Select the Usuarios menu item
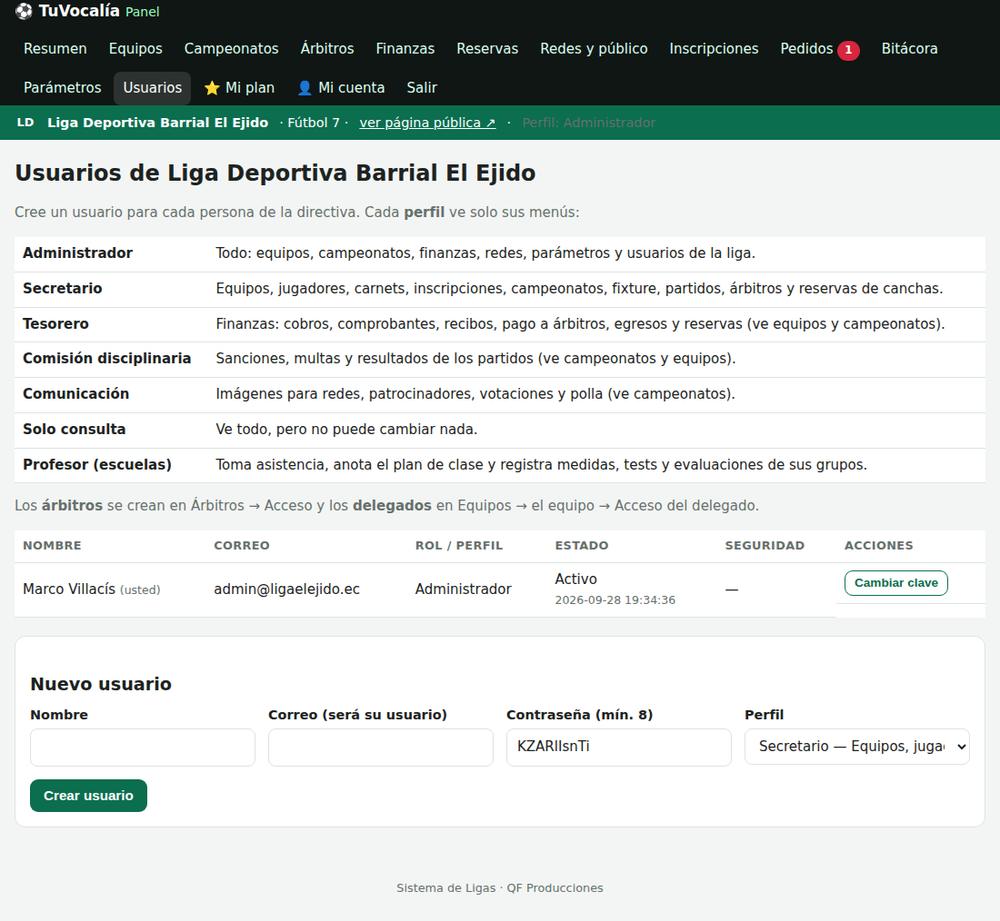The height and width of the screenshot is (921, 1000). [x=152, y=88]
